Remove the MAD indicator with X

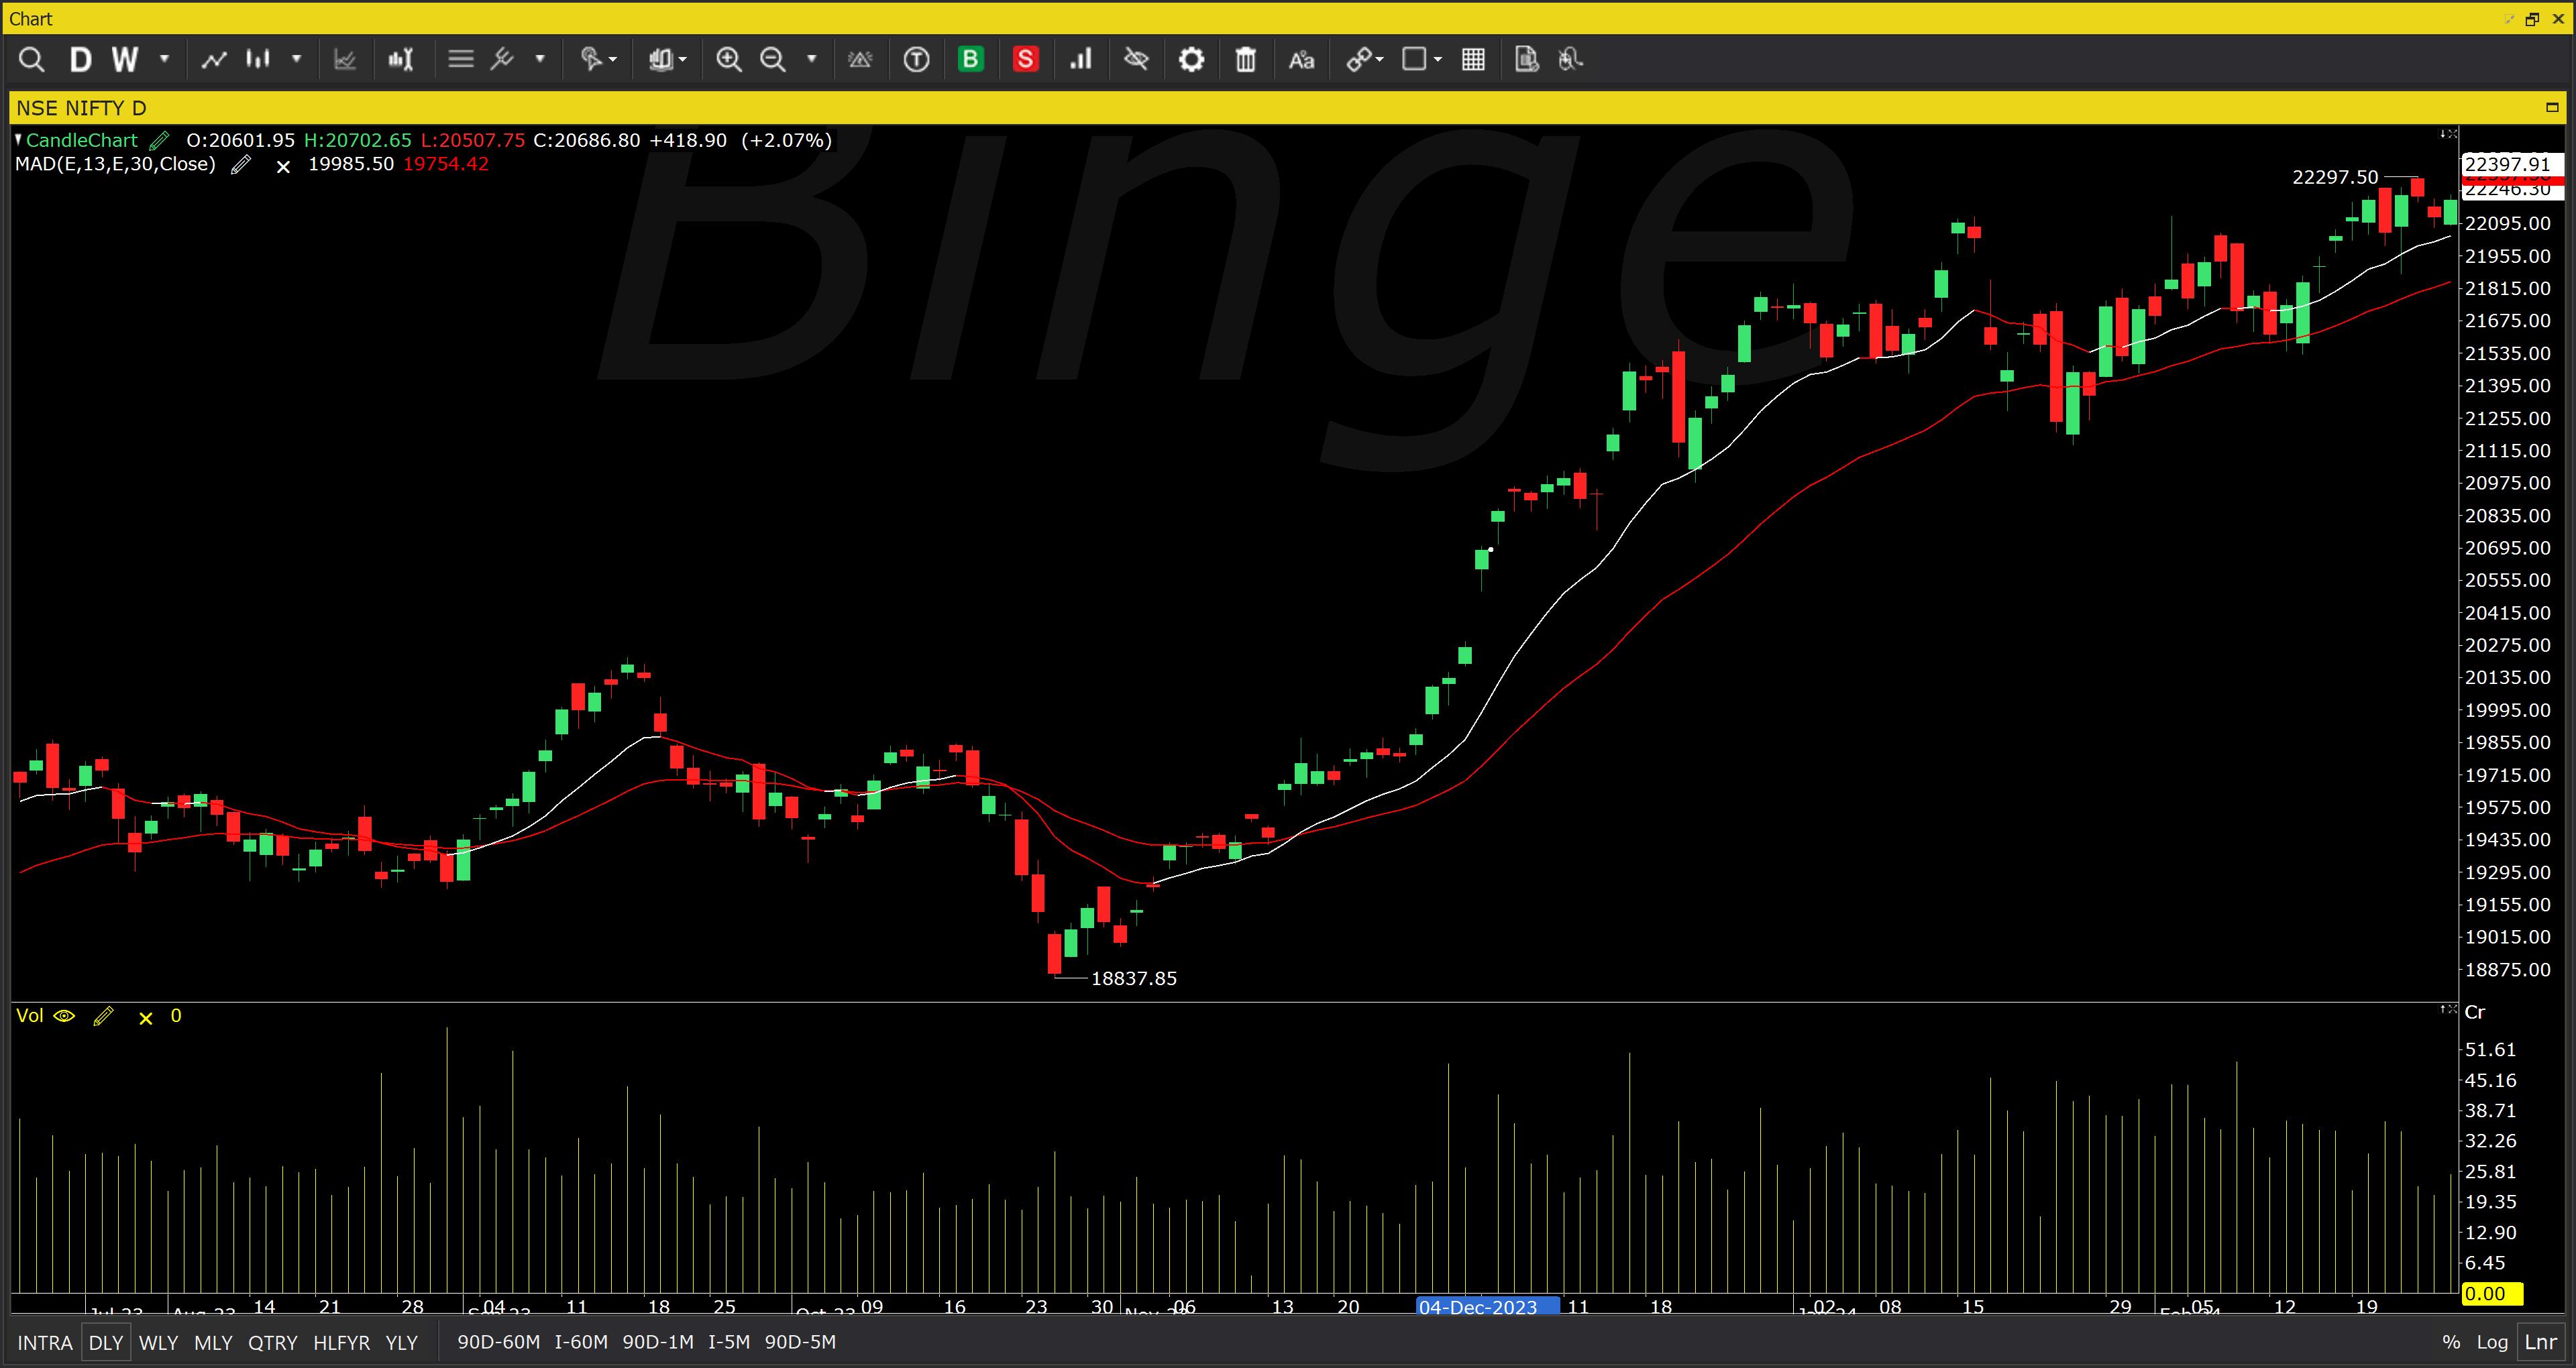283,166
